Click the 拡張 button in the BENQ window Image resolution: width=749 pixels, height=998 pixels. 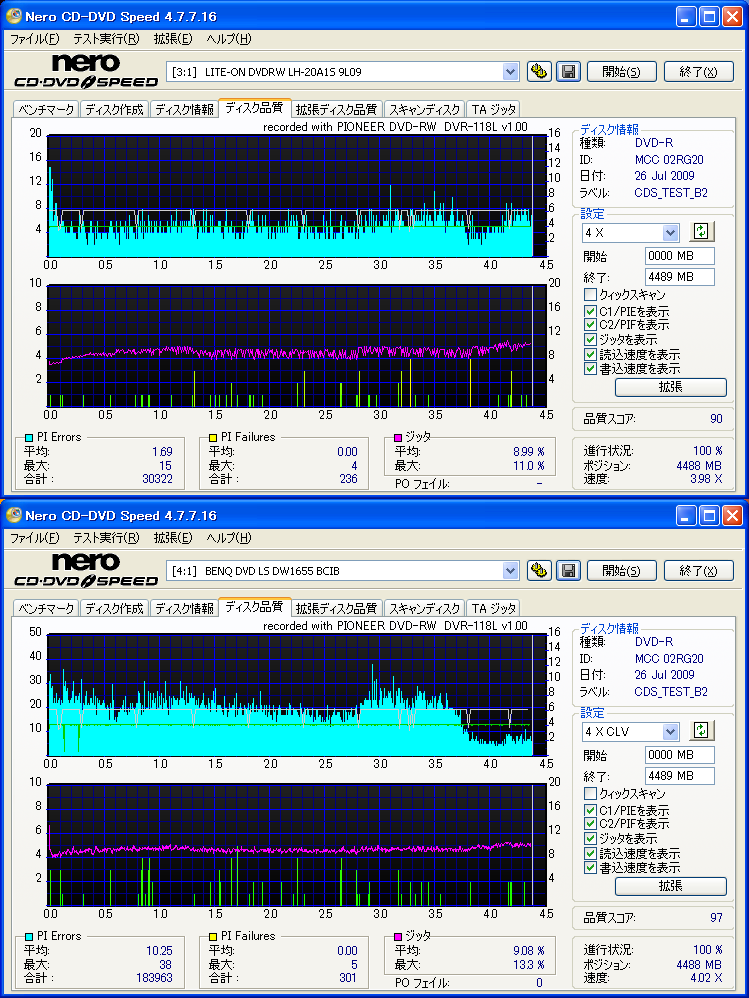click(x=671, y=885)
